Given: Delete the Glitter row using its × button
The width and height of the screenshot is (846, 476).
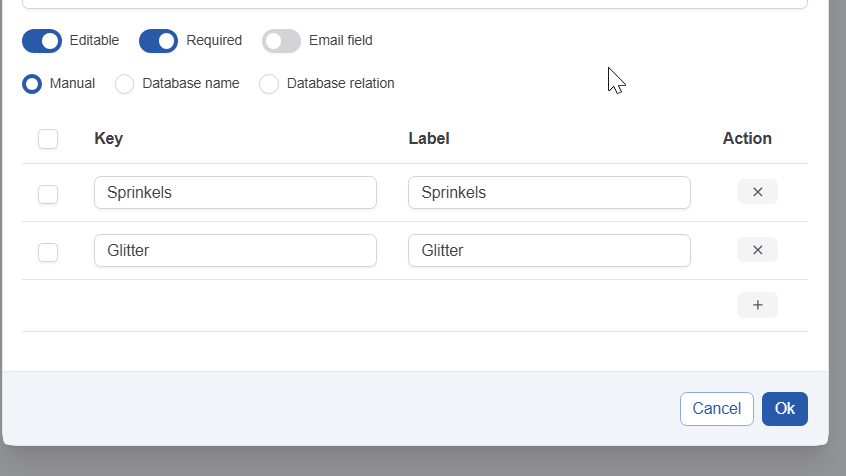Looking at the screenshot, I should [757, 250].
